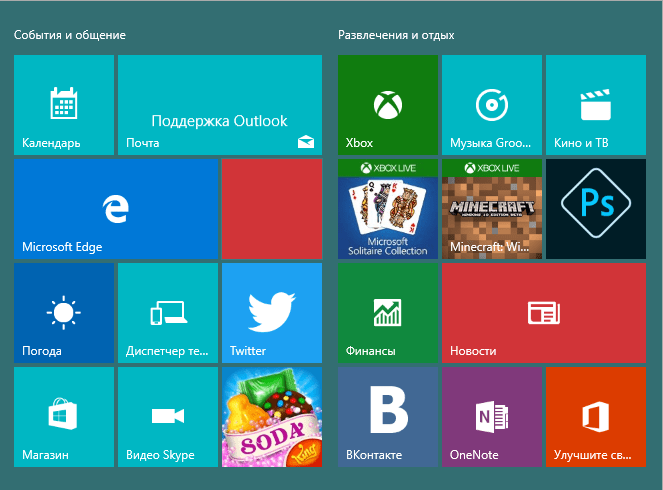Launch Microsoft Edge tile
The height and width of the screenshot is (490, 663).
point(116,209)
